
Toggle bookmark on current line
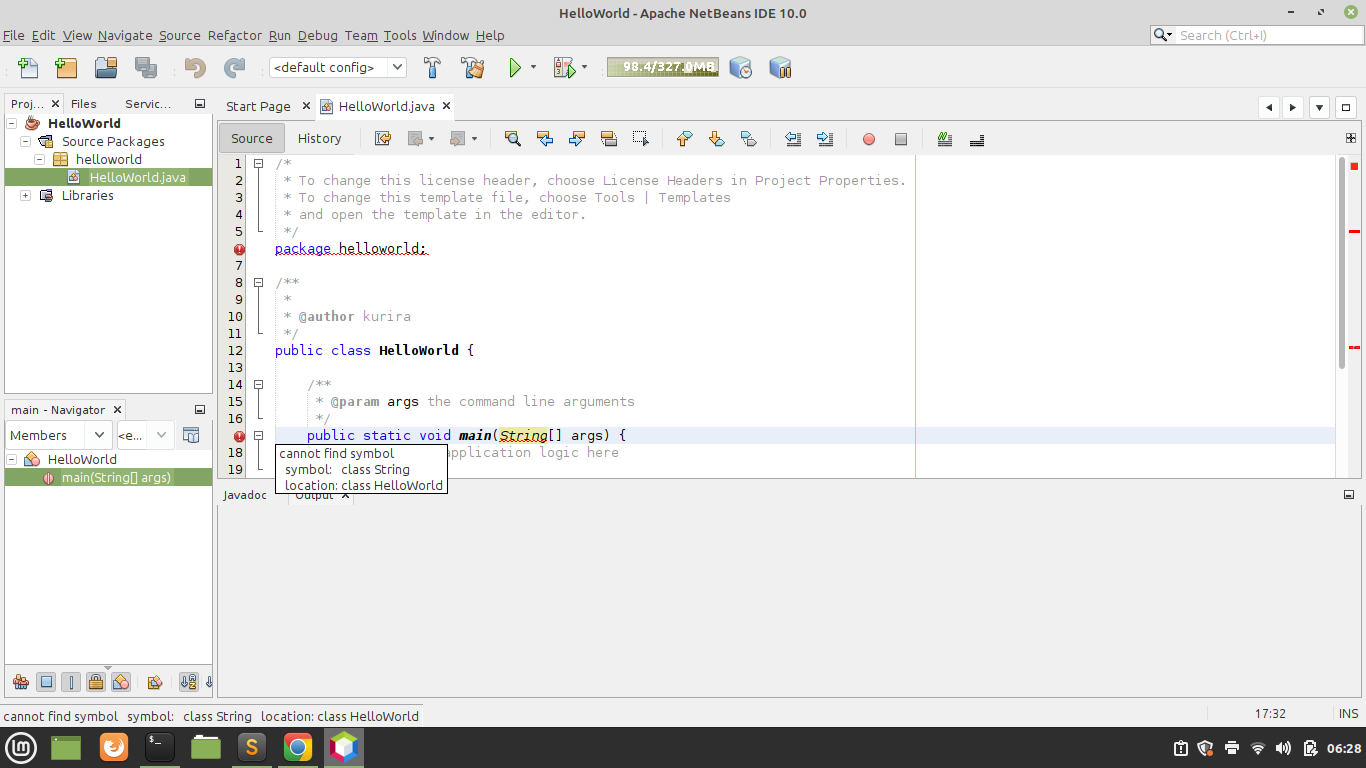pos(749,139)
